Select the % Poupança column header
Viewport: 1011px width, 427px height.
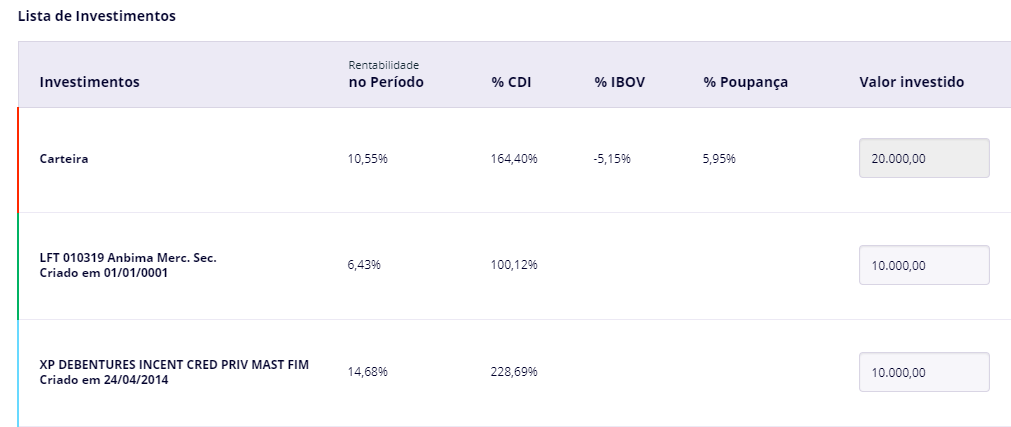click(745, 82)
